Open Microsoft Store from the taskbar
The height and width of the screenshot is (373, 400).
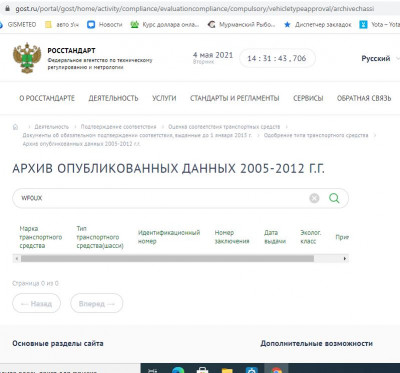tap(202, 370)
